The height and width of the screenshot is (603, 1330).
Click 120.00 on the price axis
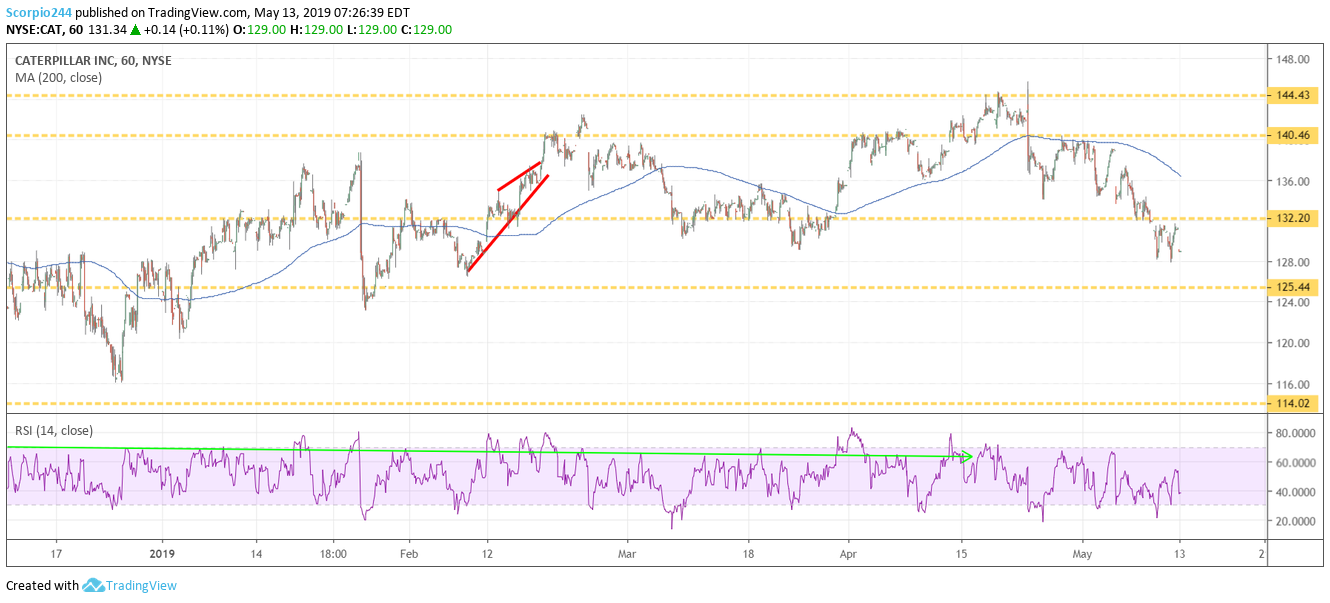point(1294,343)
